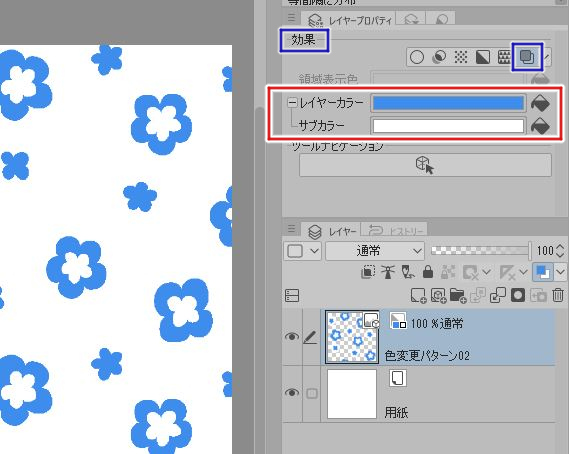Select the 用紙 layer thumbnail
This screenshot has height=454, width=569.
click(352, 394)
